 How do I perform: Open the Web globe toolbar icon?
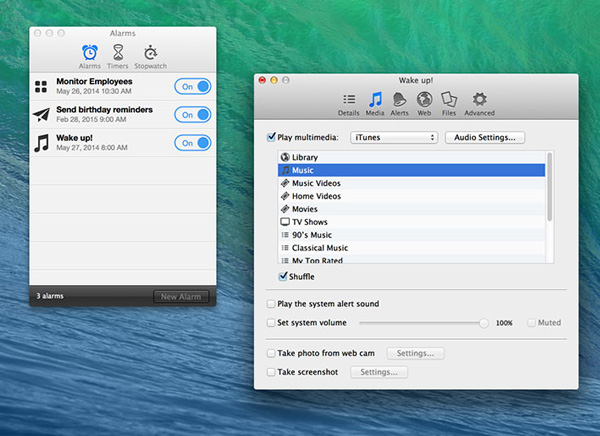[x=424, y=100]
